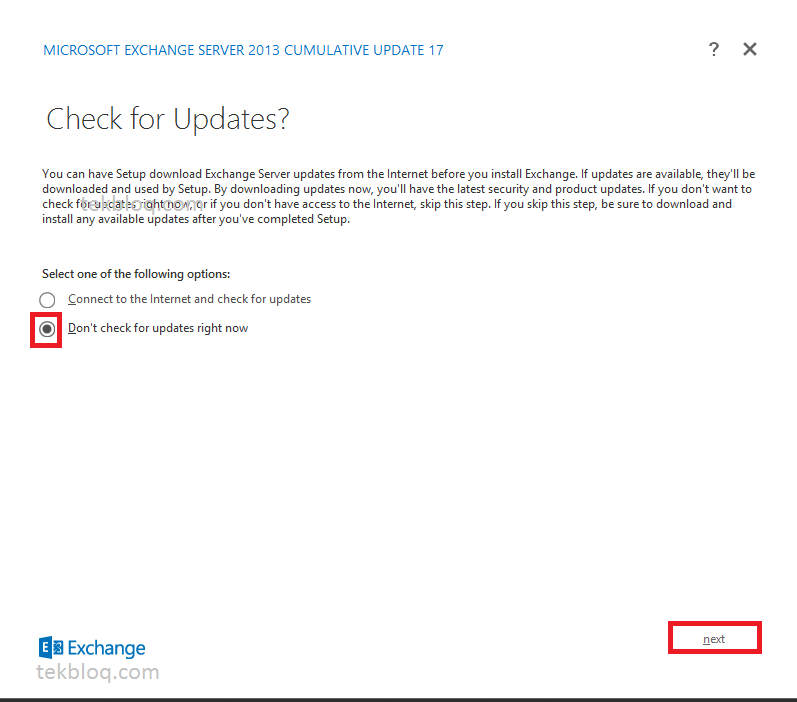Select Connect to the Internet and check for updates
Screen dimensions: 797x702
tap(47, 300)
